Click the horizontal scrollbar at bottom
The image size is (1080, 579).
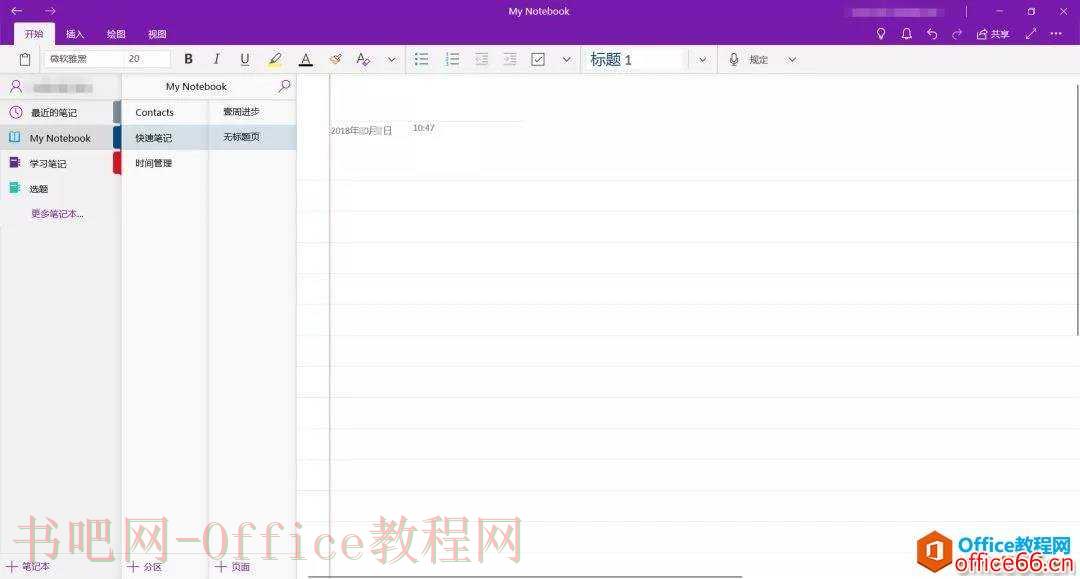(x=525, y=576)
